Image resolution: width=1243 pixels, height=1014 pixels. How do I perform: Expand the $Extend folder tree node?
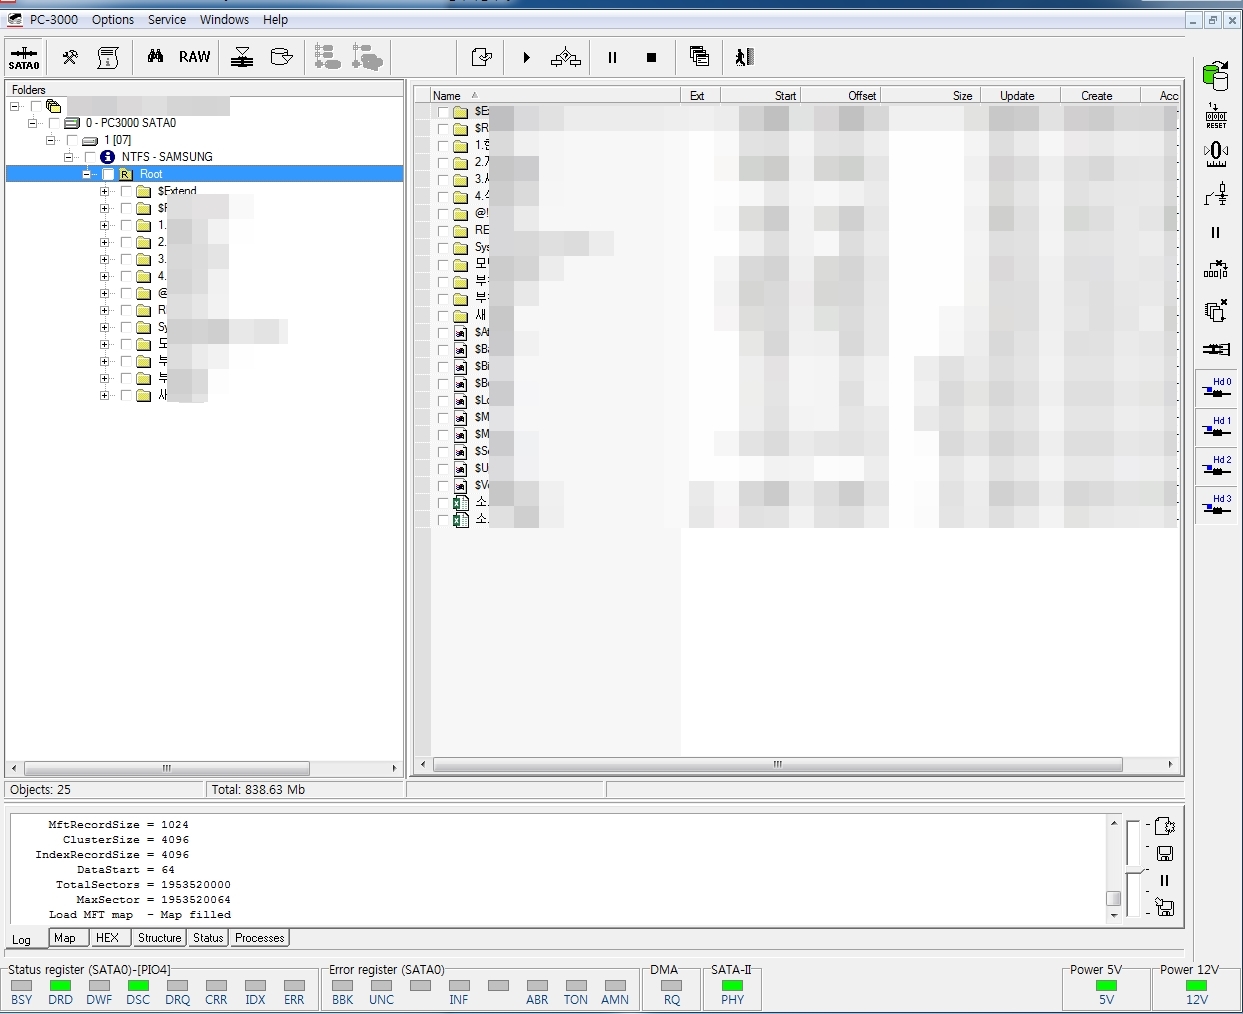[x=104, y=192]
